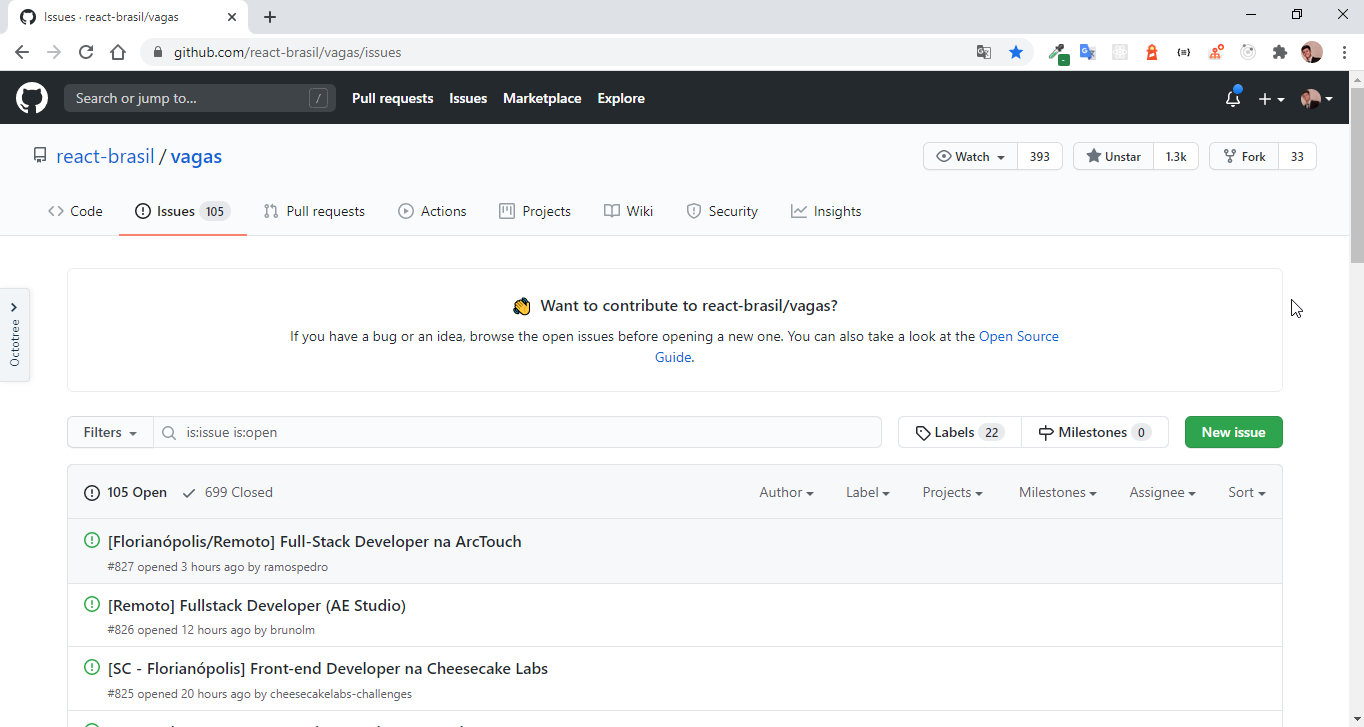
Task: Switch to the Insights tab
Action: [826, 211]
